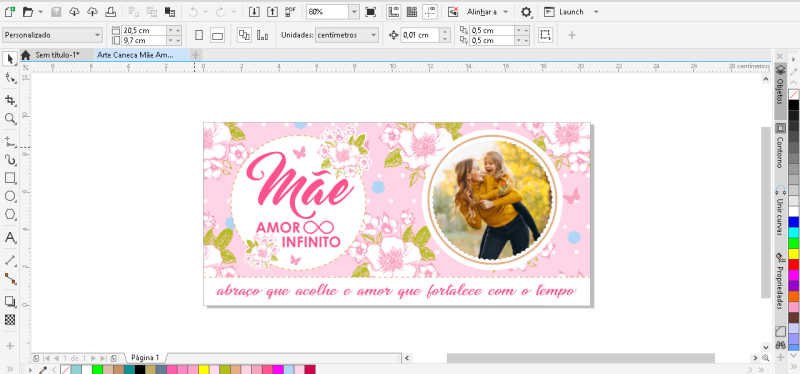Add a new document tab
Image resolution: width=800 pixels, height=374 pixels.
195,55
